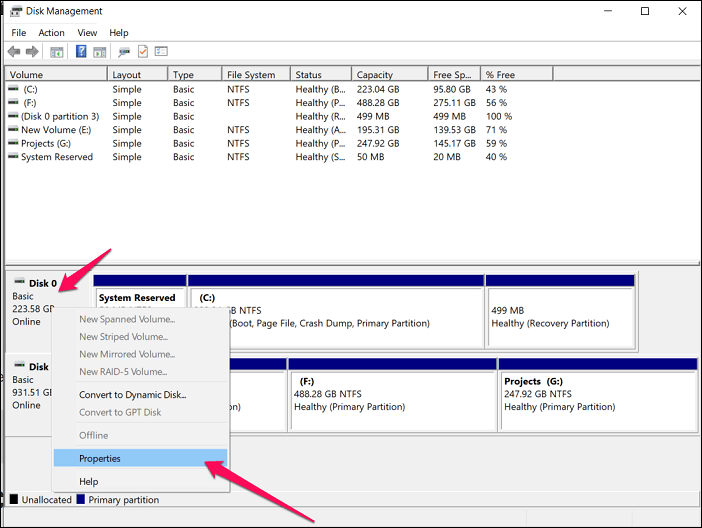The height and width of the screenshot is (528, 702).
Task: Sort by the % Free column header
Action: click(x=517, y=74)
